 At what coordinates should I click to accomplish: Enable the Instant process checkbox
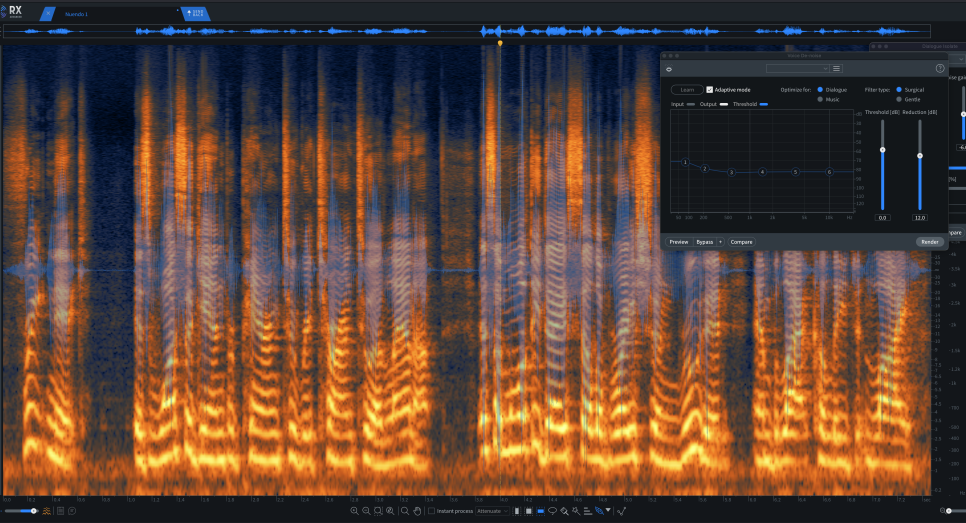(x=431, y=511)
